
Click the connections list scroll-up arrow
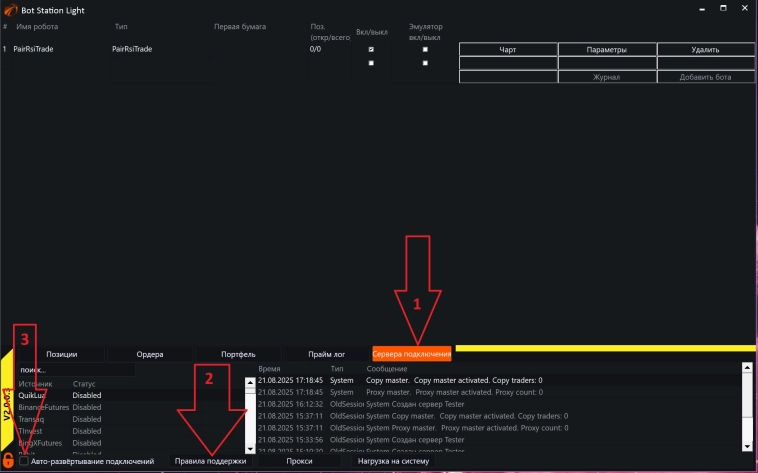(x=250, y=381)
